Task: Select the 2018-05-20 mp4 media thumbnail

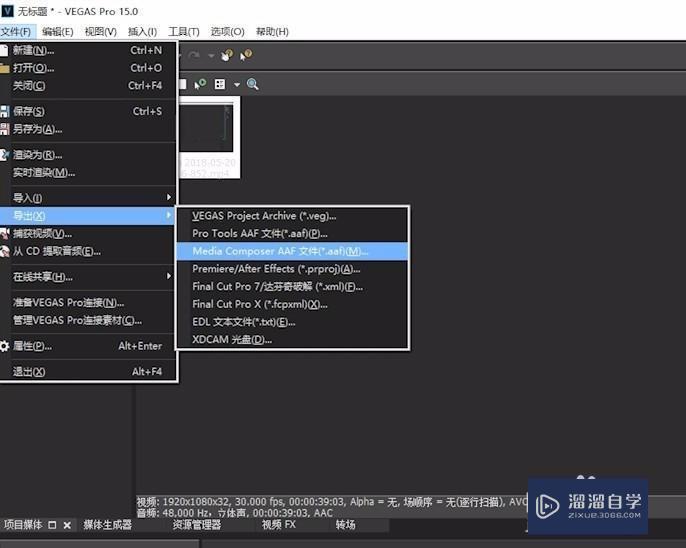Action: (x=209, y=137)
